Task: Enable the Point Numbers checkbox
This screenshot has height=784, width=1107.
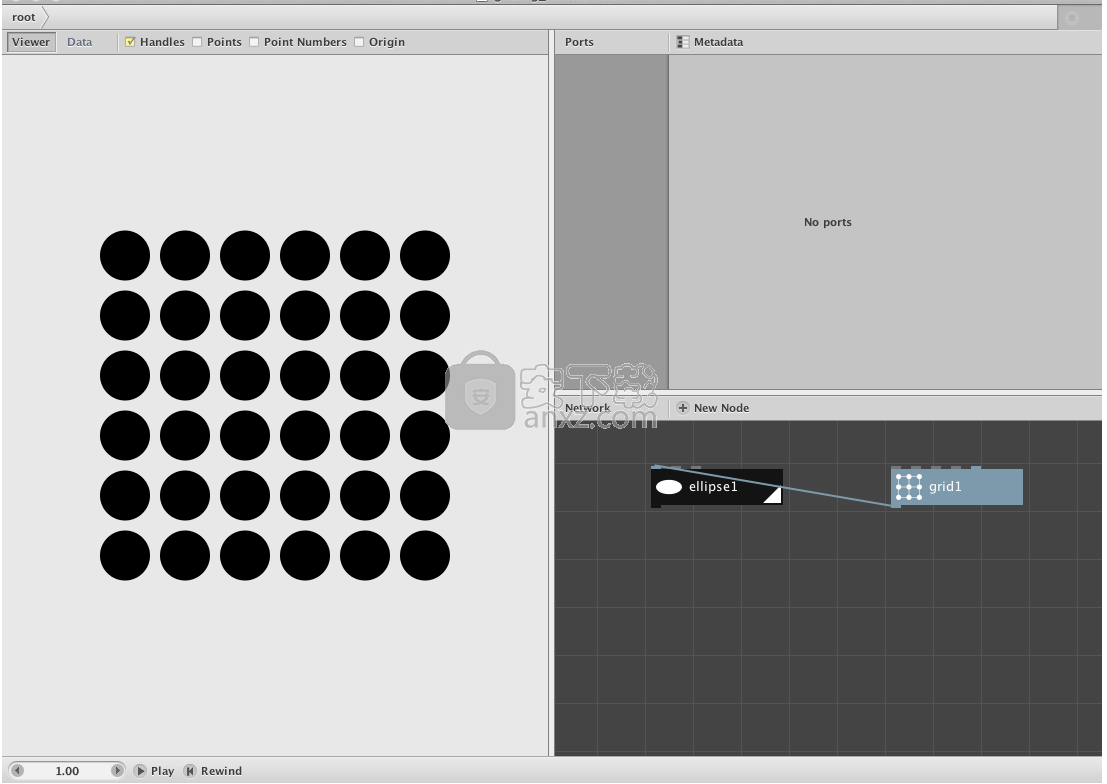Action: pos(254,42)
